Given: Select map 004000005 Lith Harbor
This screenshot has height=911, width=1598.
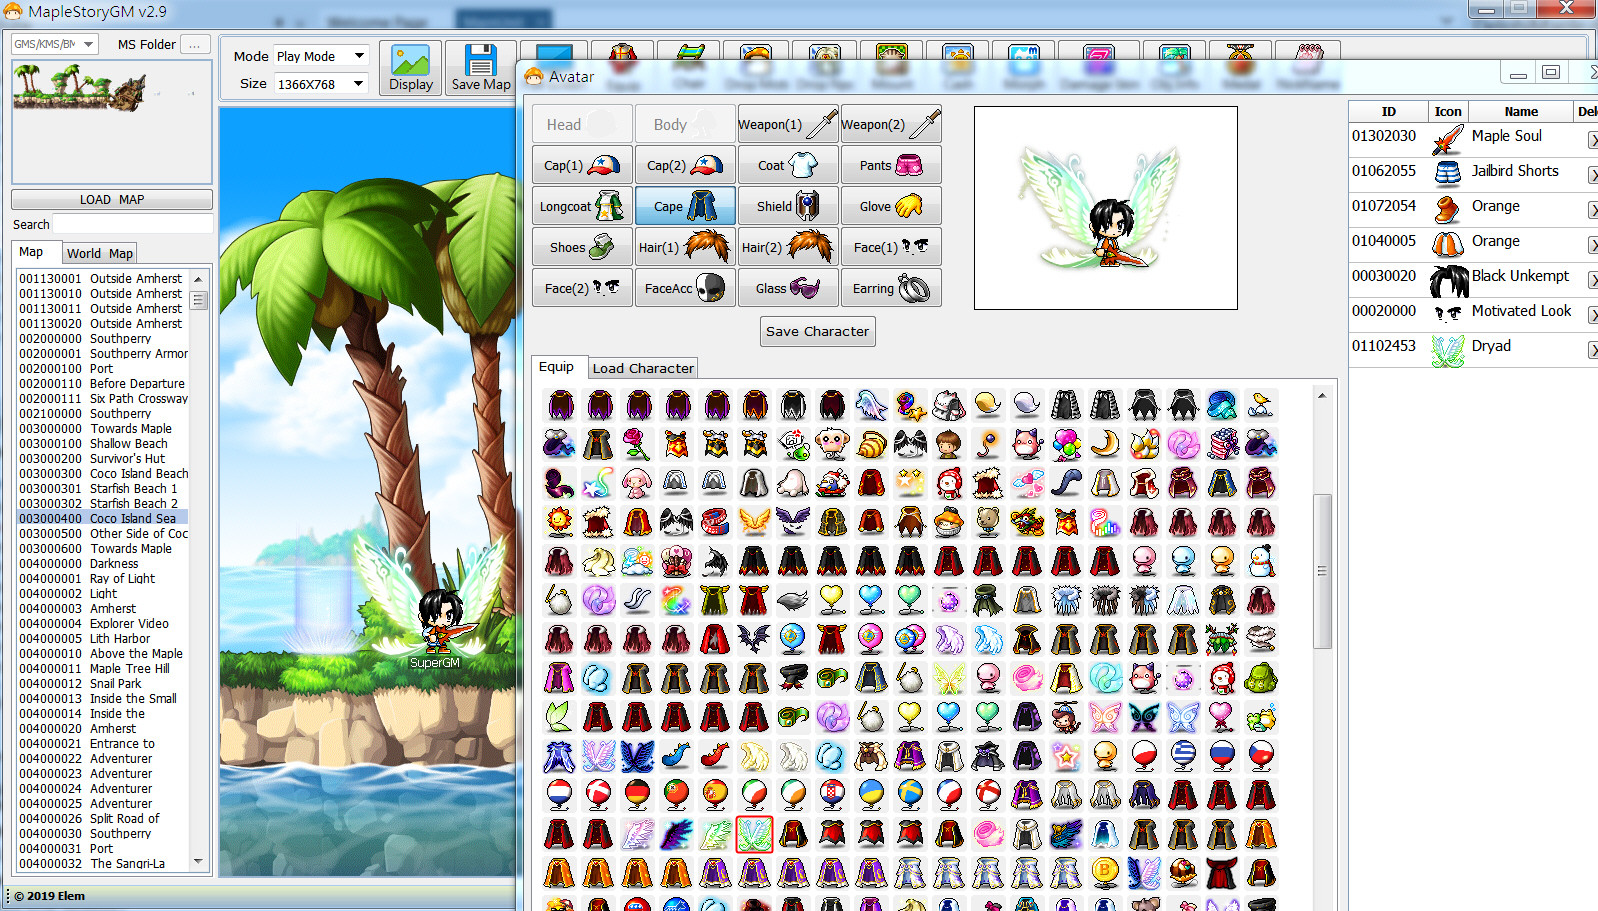Looking at the screenshot, I should tap(103, 638).
